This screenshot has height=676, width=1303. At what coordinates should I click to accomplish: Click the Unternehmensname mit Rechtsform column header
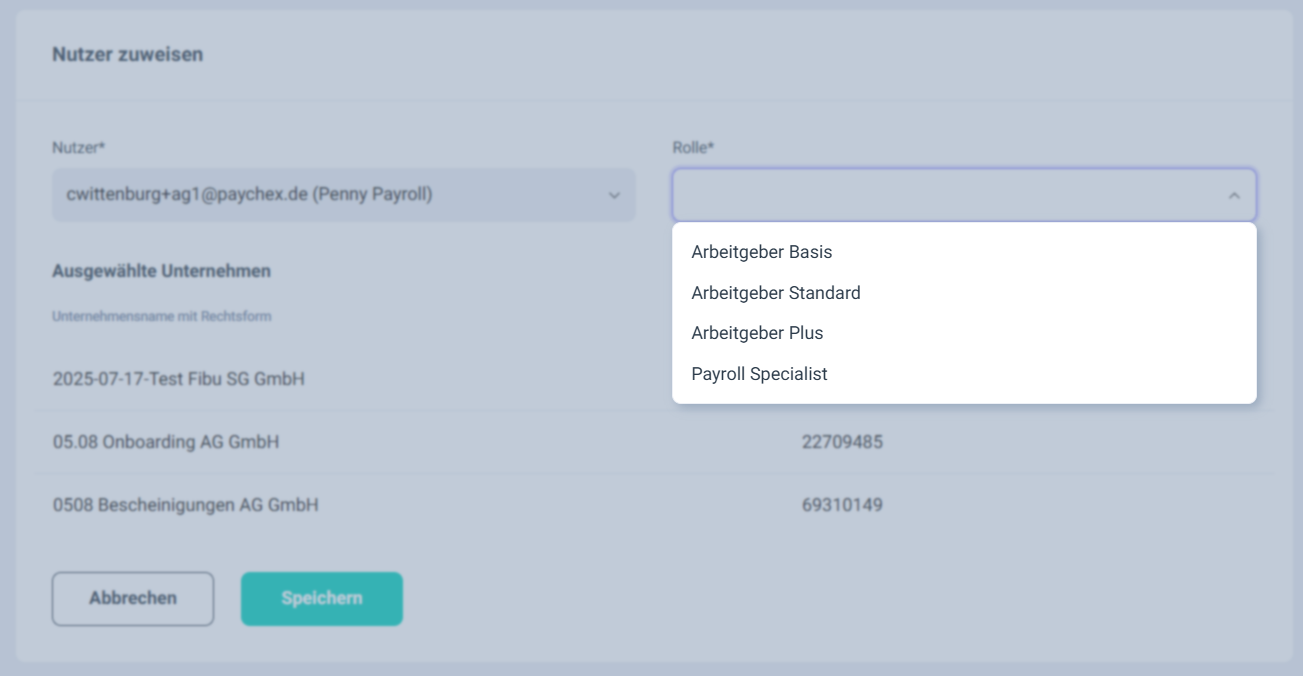(x=162, y=317)
